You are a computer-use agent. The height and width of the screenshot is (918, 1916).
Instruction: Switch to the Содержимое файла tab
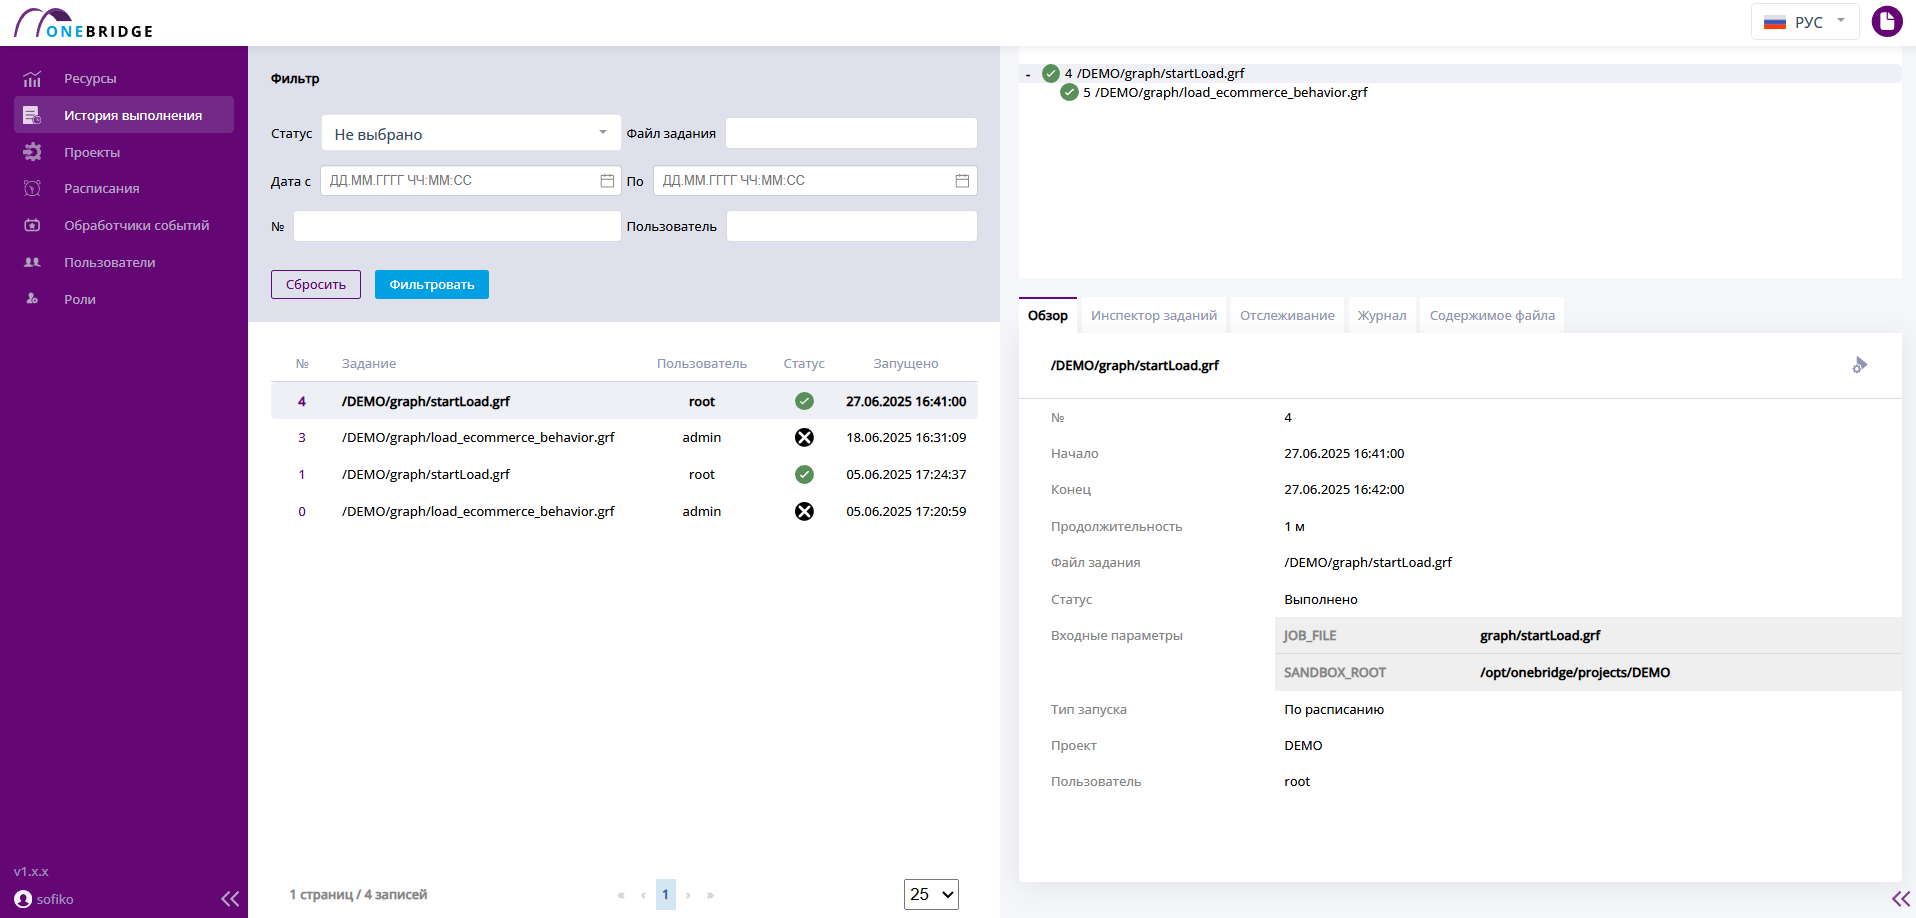1492,315
